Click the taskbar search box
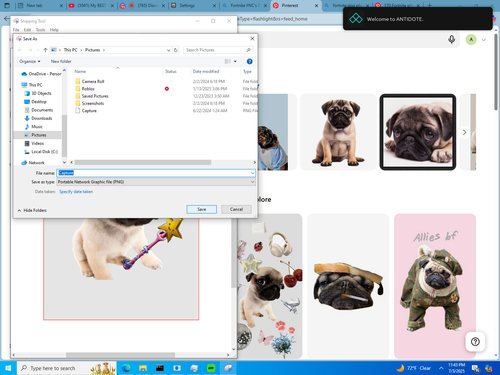 coord(67,368)
